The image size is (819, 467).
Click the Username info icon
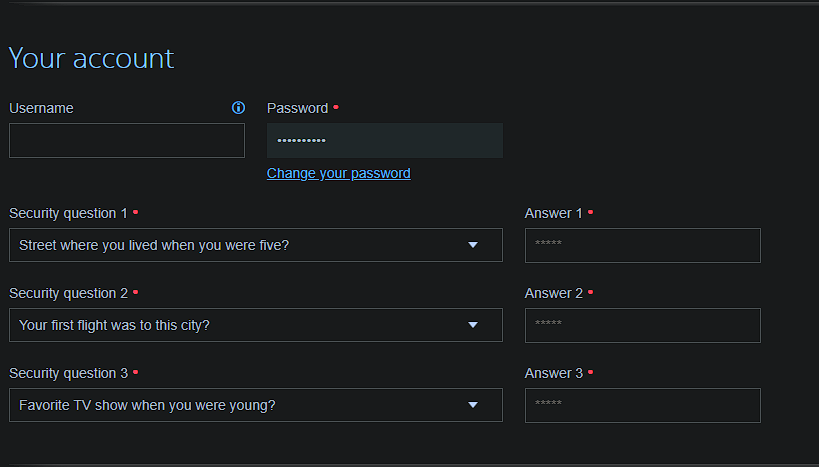click(x=238, y=108)
